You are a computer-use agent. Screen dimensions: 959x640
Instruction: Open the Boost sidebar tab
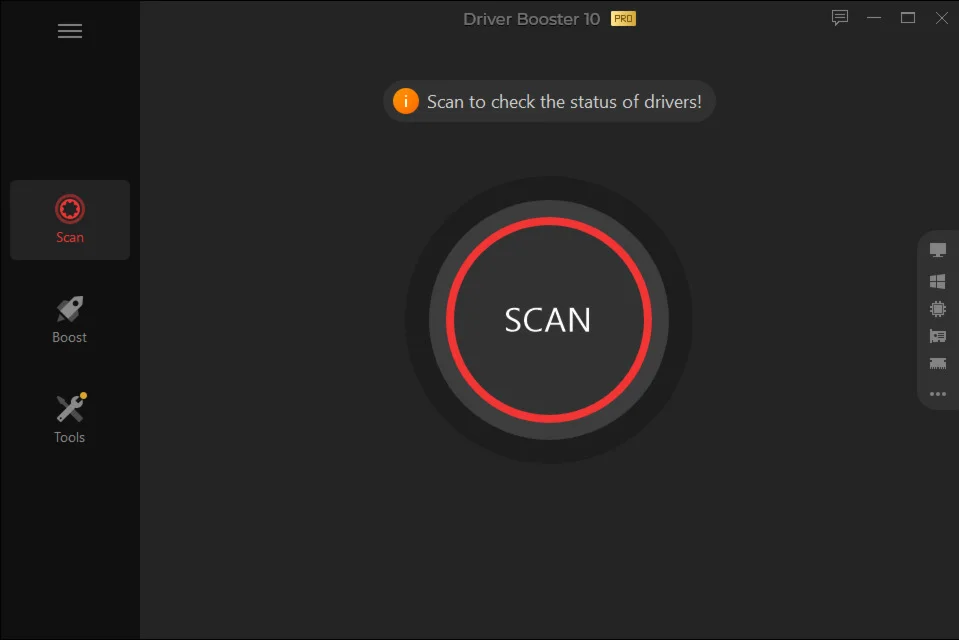click(x=70, y=319)
